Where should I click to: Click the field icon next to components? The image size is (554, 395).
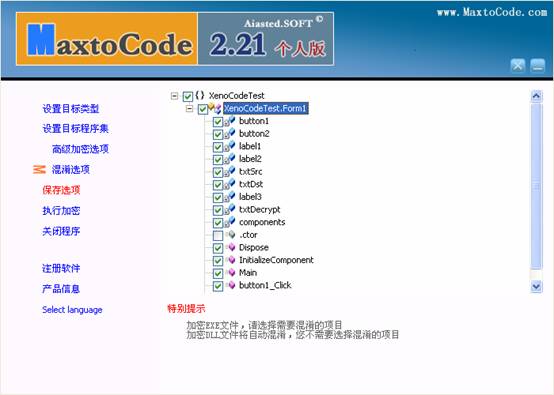(230, 222)
